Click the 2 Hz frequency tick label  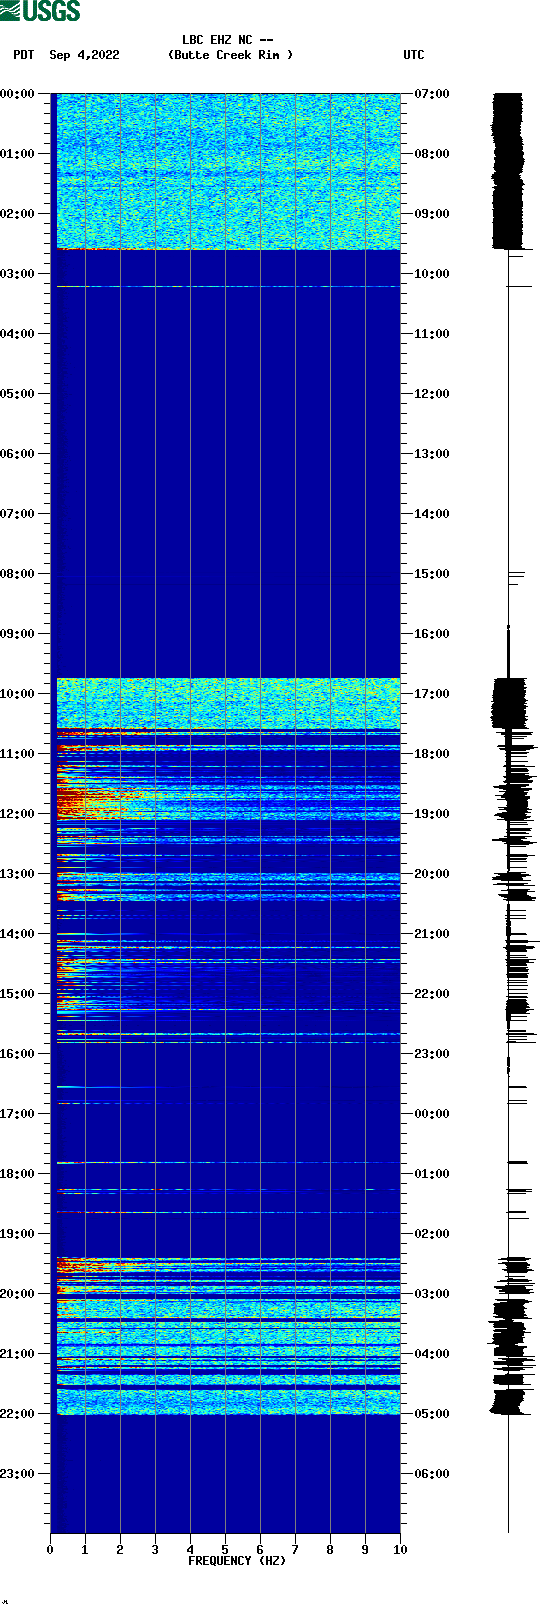point(120,1550)
